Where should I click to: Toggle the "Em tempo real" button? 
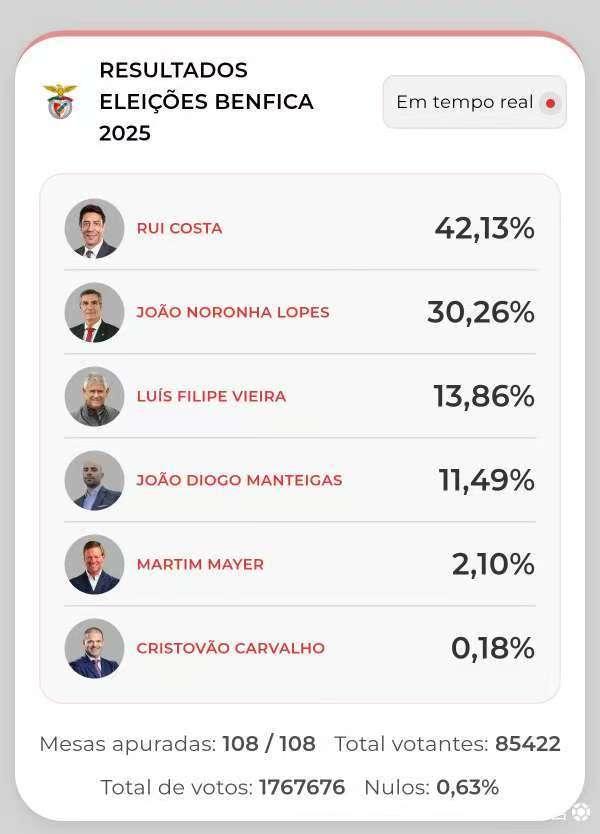[x=474, y=102]
